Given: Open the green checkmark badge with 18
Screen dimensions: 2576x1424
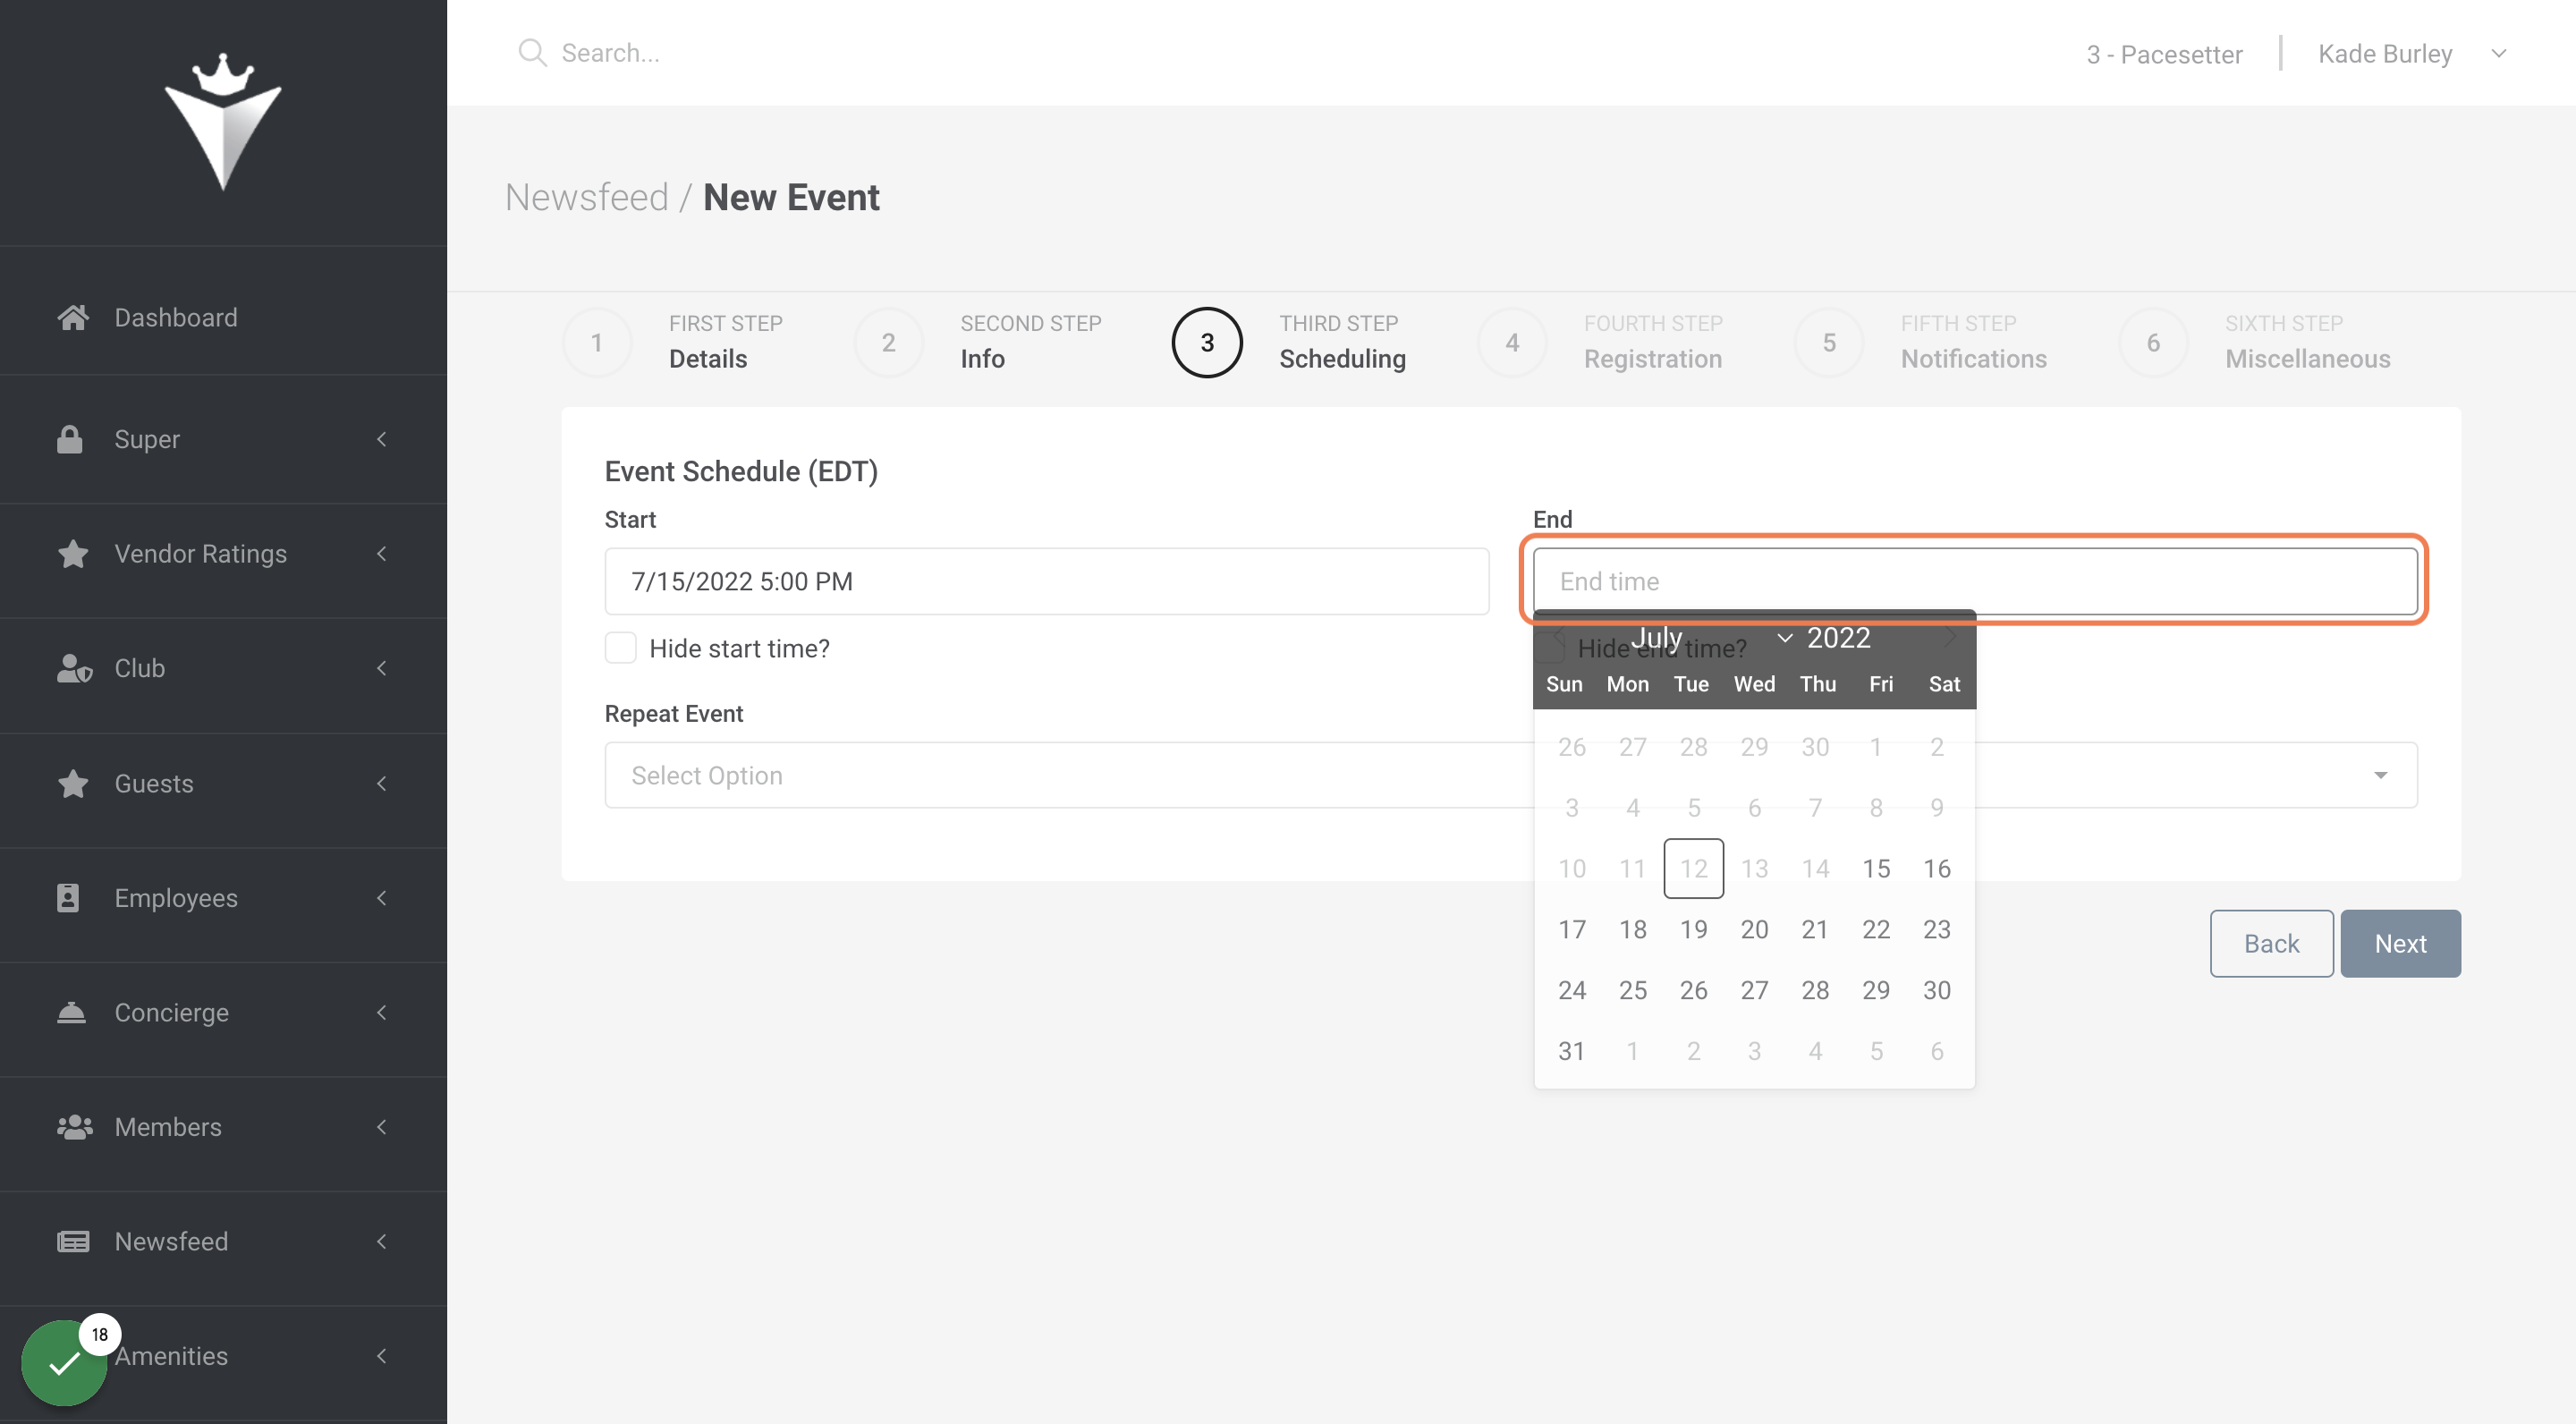Looking at the screenshot, I should point(64,1362).
